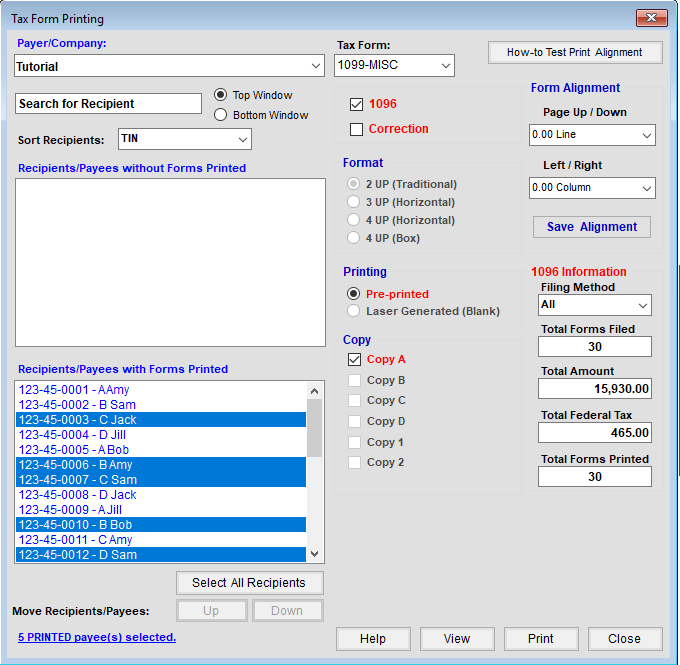Select recipient 123-45-0004 - D Jill

pos(161,435)
